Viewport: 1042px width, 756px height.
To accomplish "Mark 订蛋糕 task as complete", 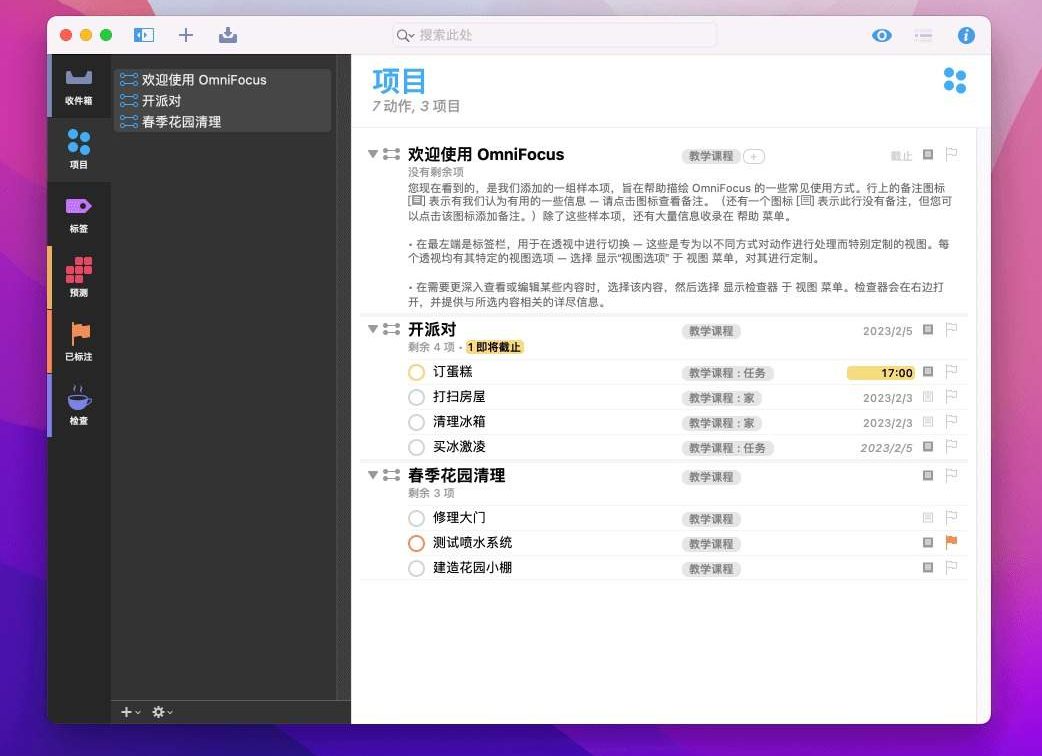I will [417, 372].
